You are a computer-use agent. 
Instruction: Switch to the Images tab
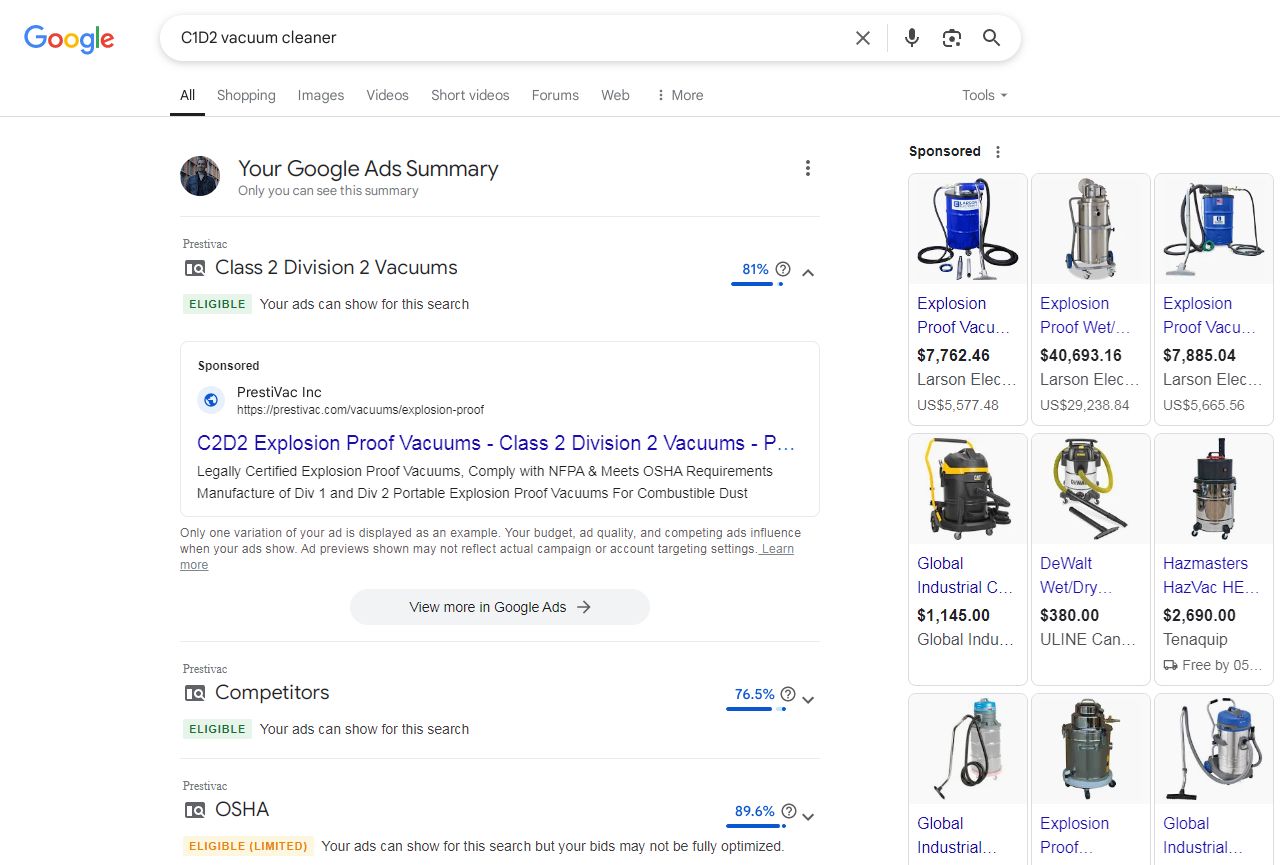(x=320, y=95)
